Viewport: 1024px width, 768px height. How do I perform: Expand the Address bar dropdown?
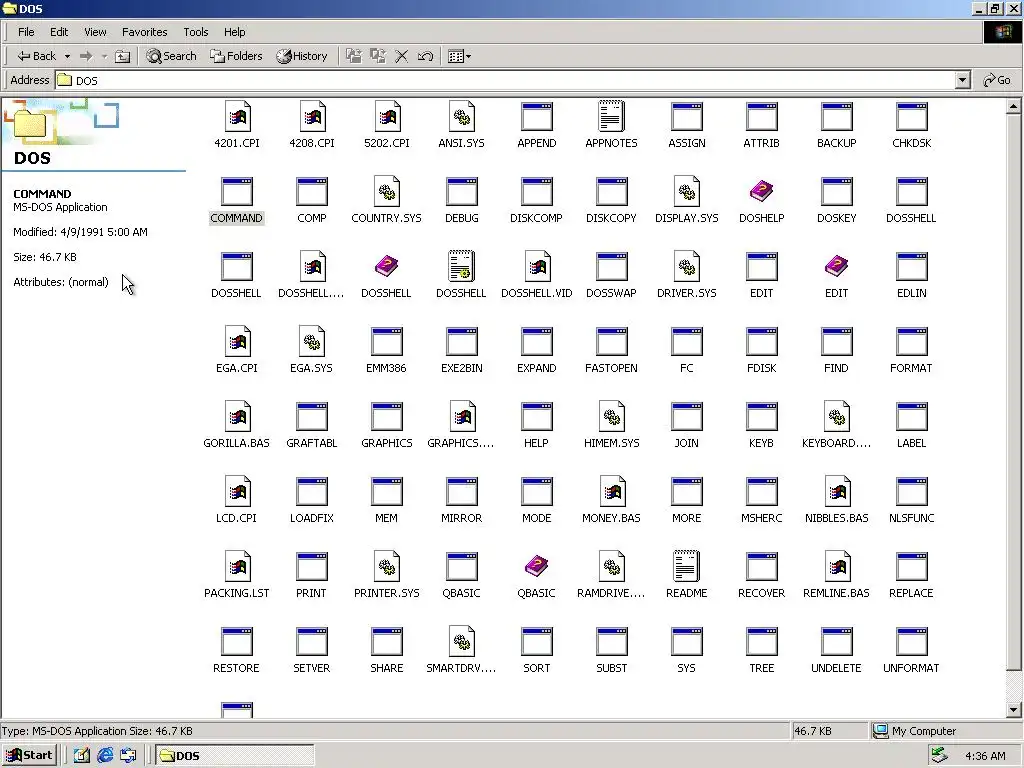(962, 80)
